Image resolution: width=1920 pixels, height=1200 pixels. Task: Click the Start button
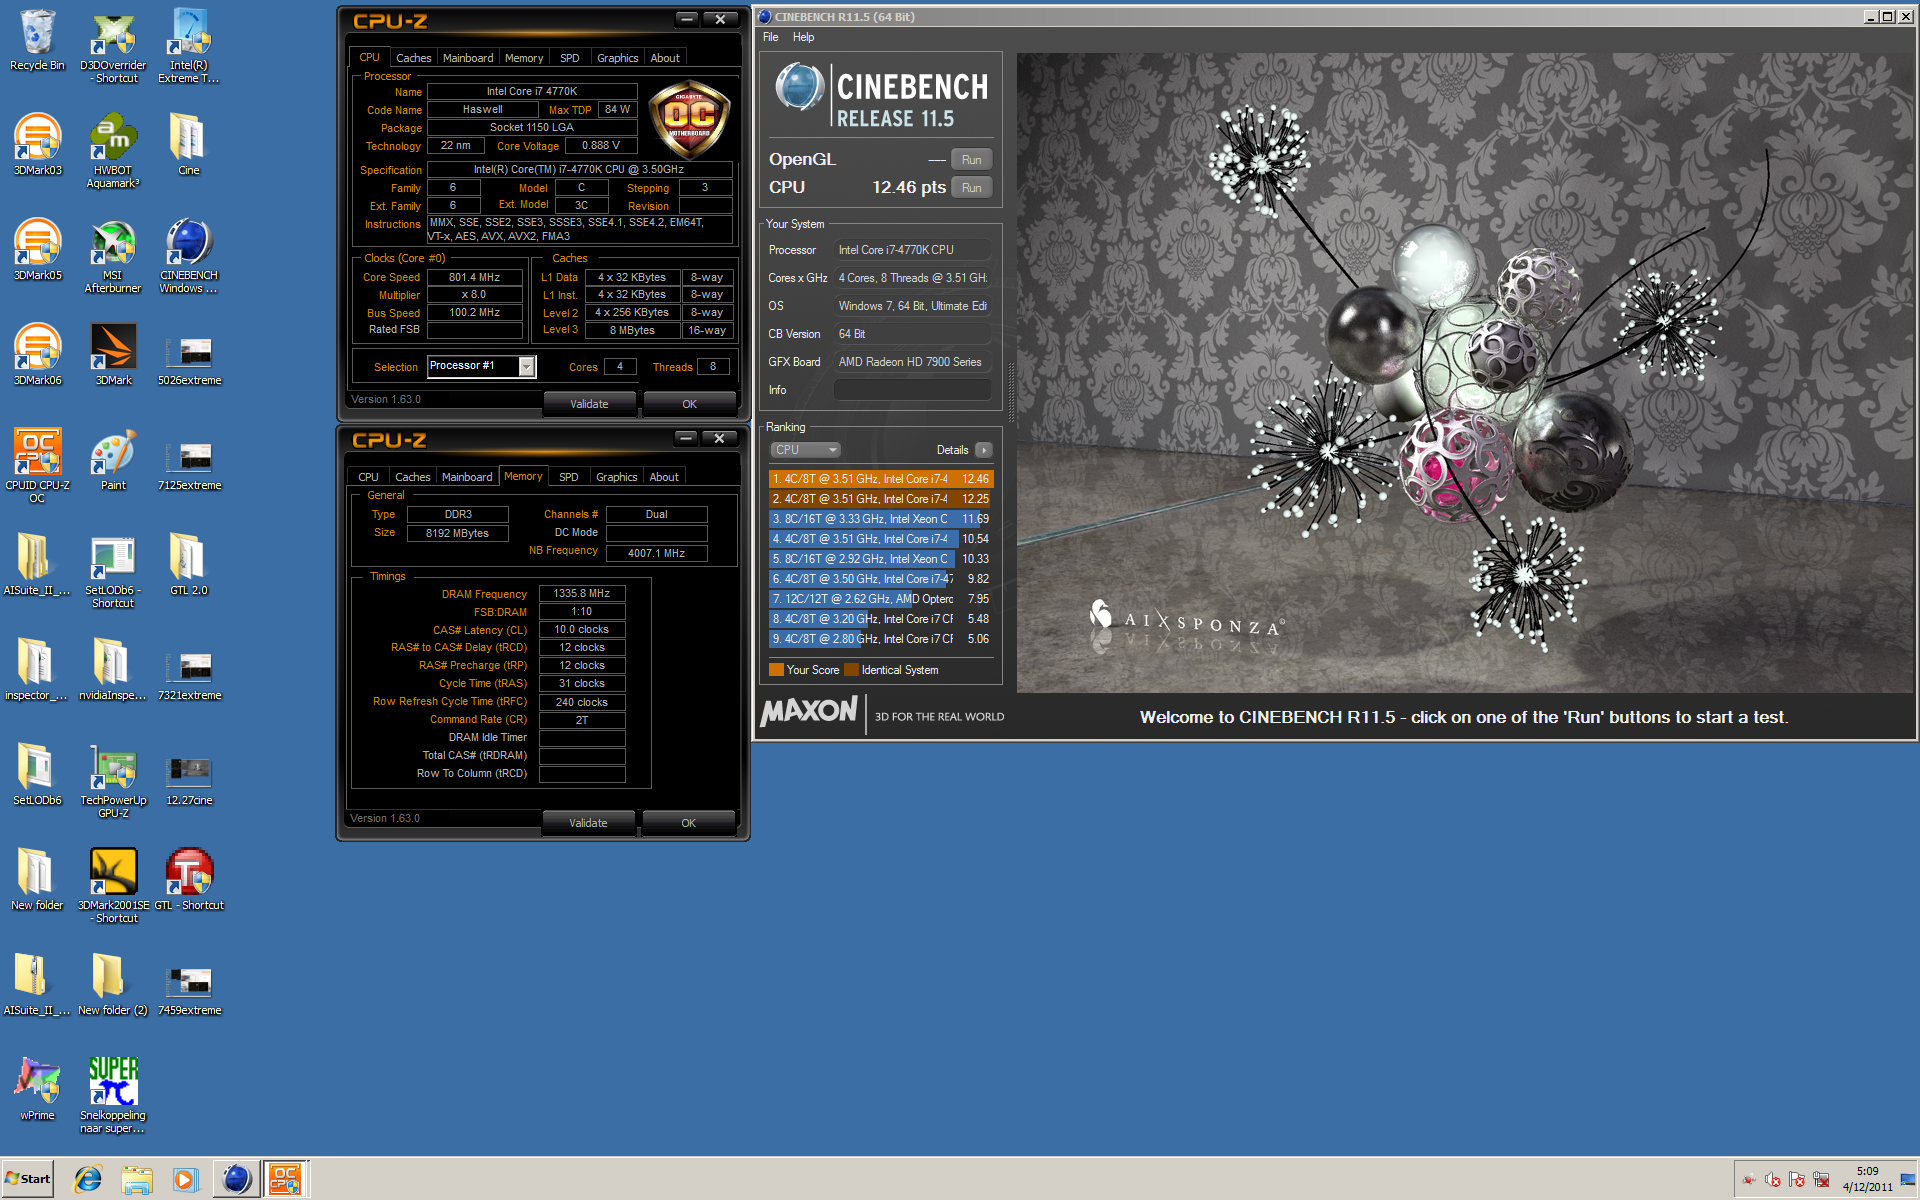coord(28,1179)
